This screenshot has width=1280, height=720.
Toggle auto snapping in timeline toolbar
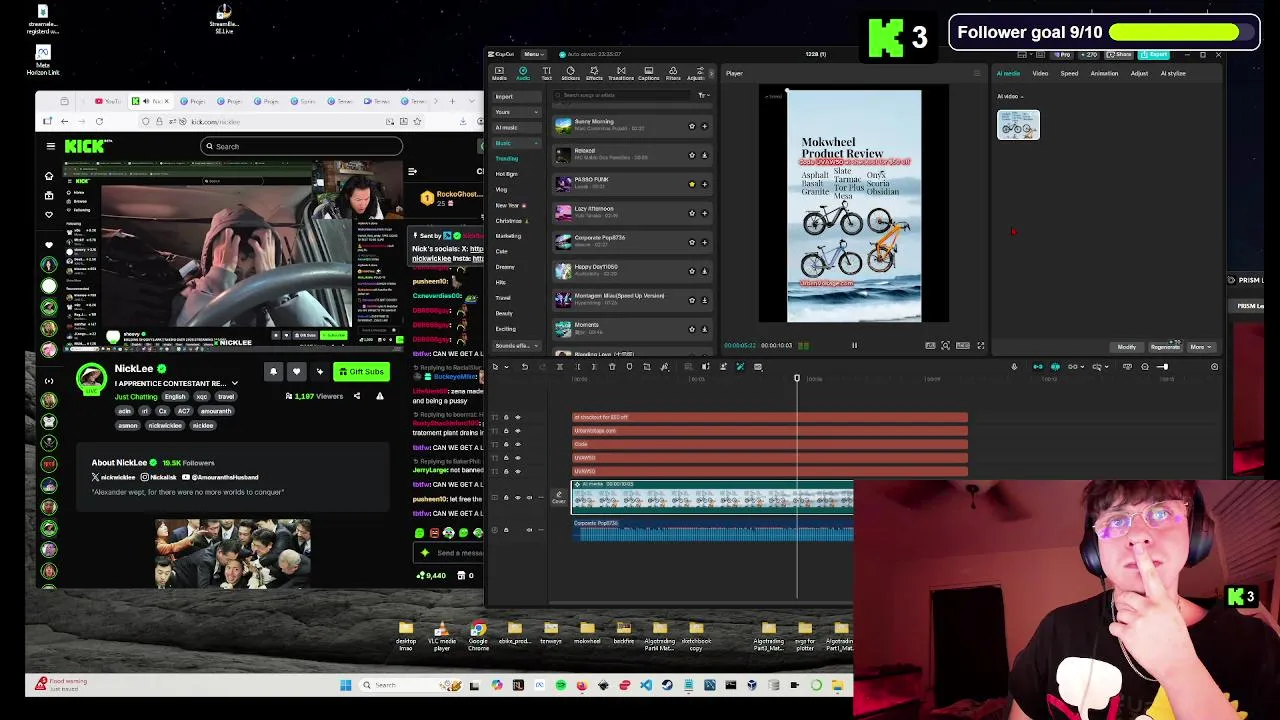coord(1055,367)
